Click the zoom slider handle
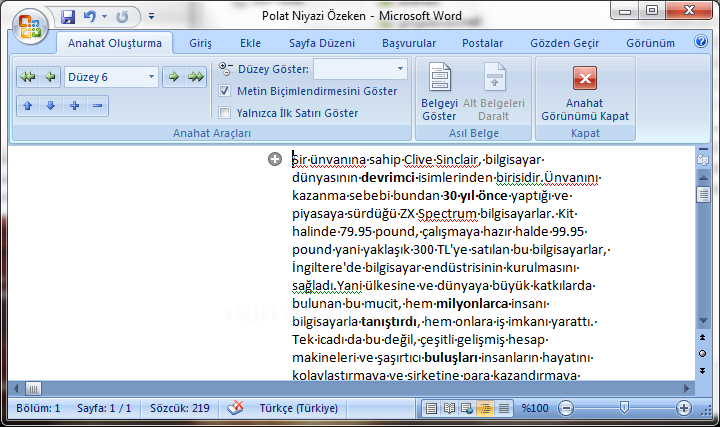 coord(624,407)
